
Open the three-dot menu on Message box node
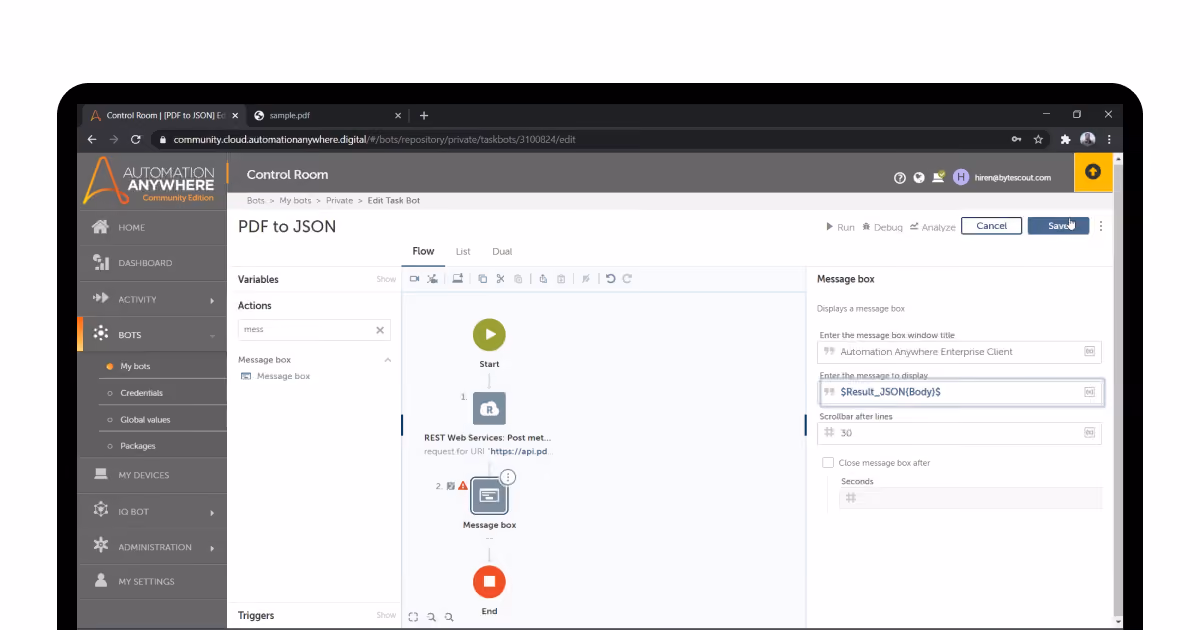(x=508, y=477)
